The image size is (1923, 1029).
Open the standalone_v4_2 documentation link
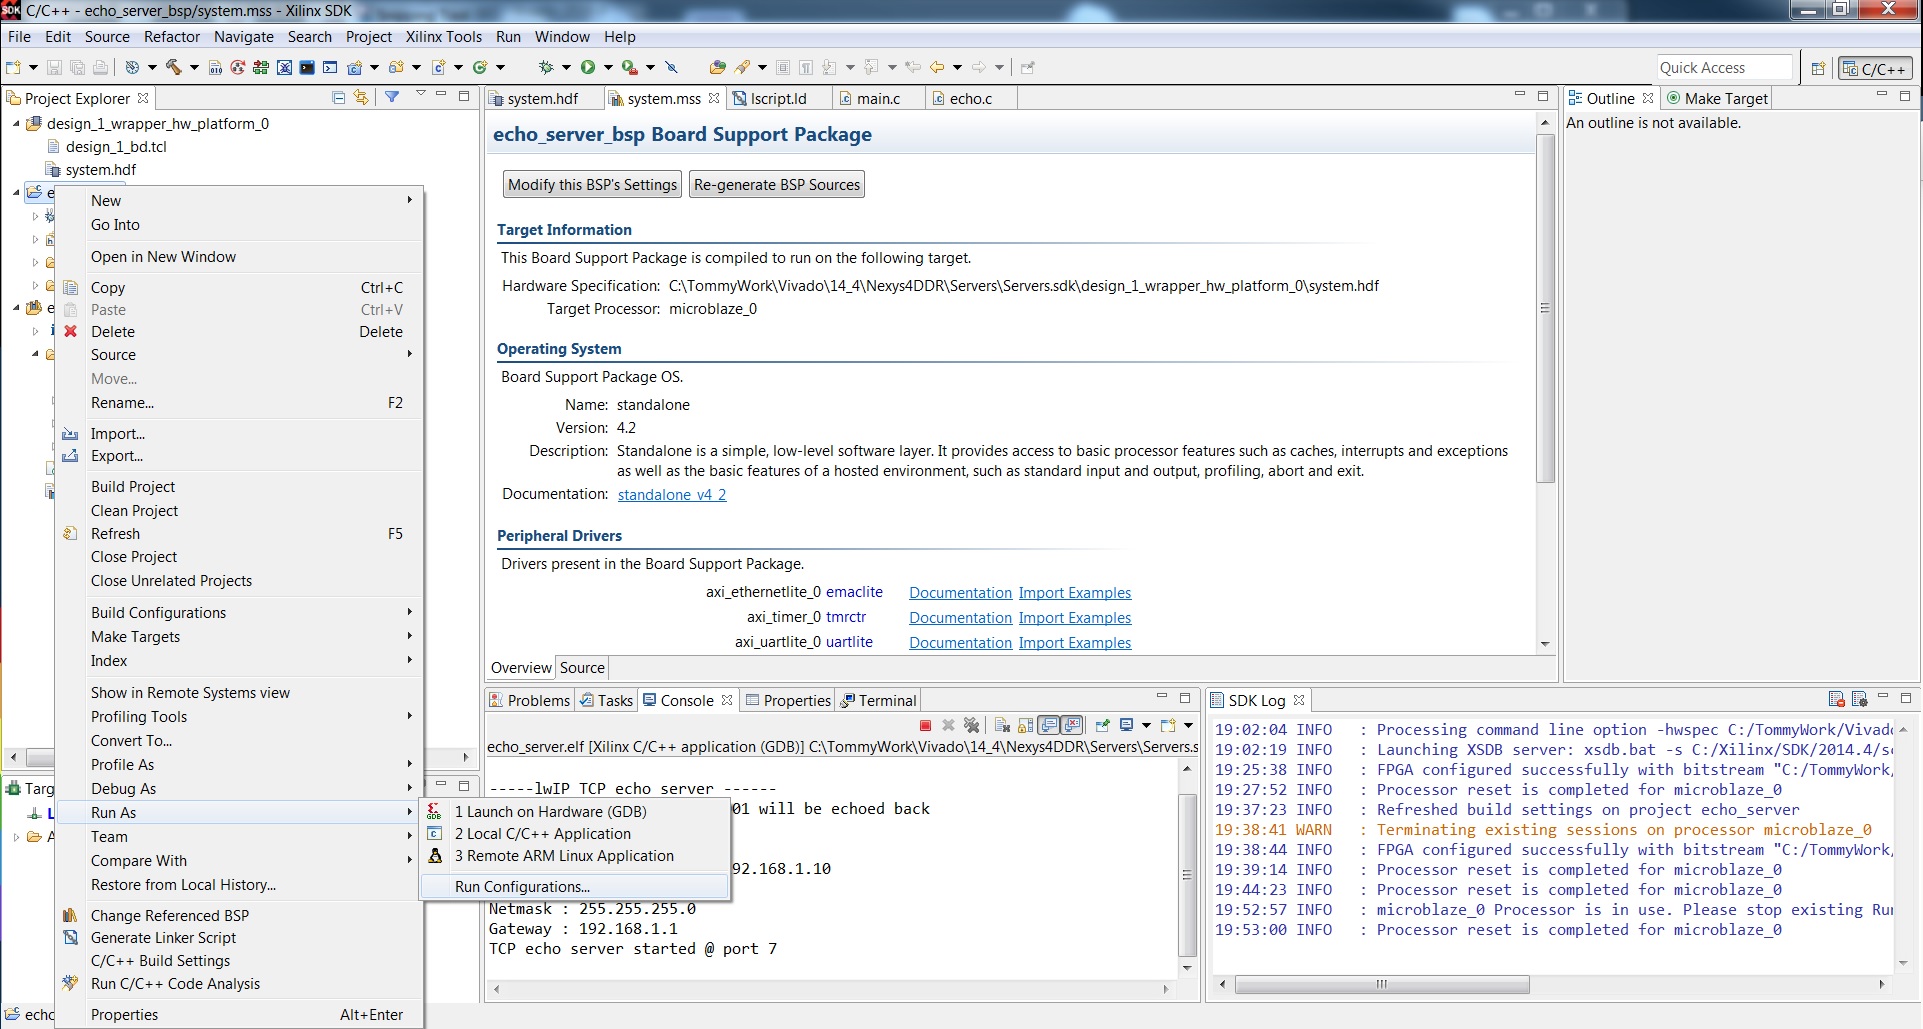point(672,495)
